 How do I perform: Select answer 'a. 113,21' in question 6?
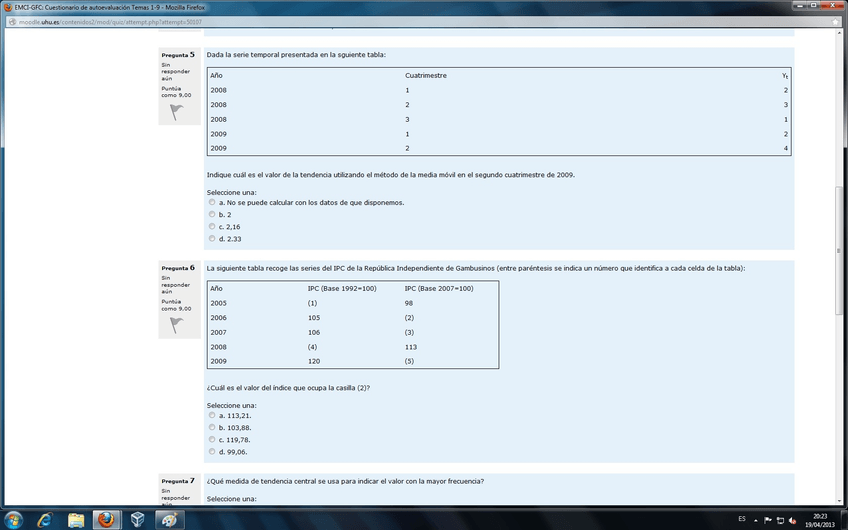pyautogui.click(x=212, y=415)
